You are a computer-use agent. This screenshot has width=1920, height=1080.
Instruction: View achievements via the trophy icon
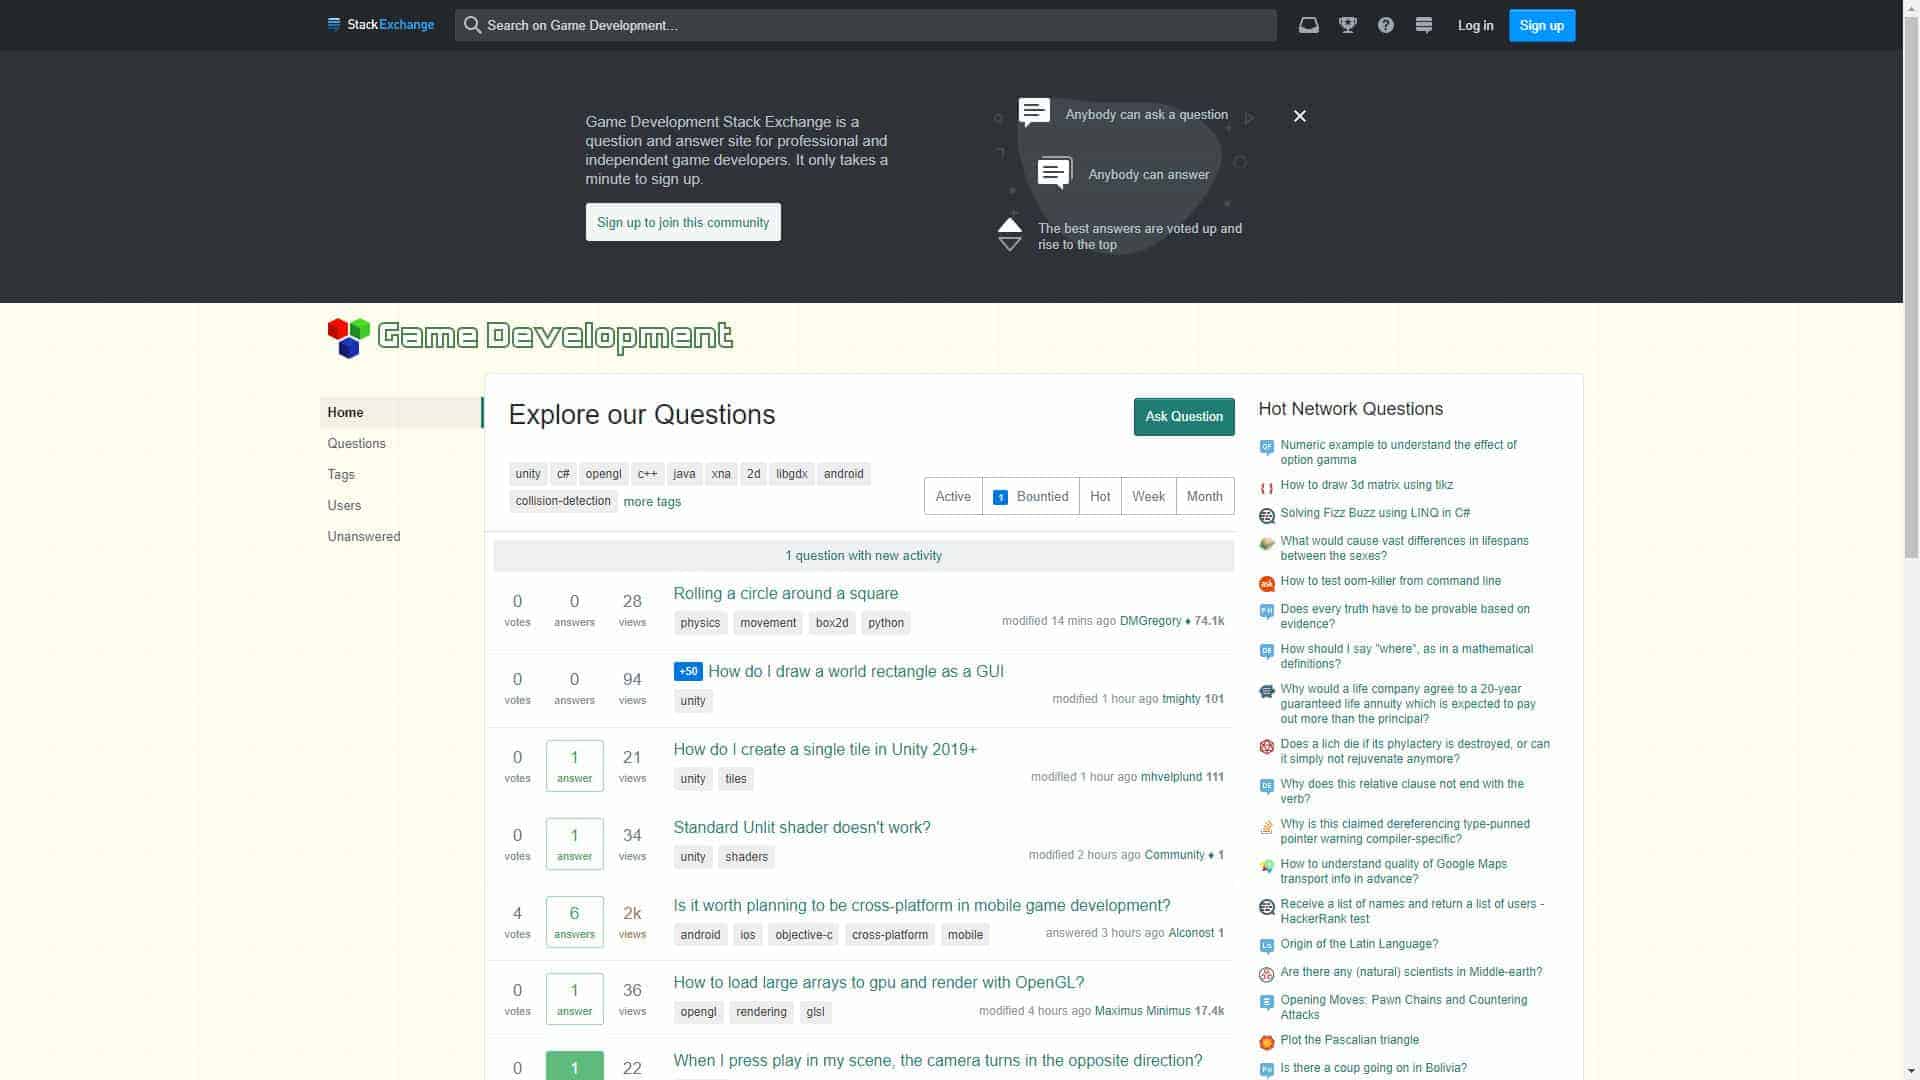1347,25
